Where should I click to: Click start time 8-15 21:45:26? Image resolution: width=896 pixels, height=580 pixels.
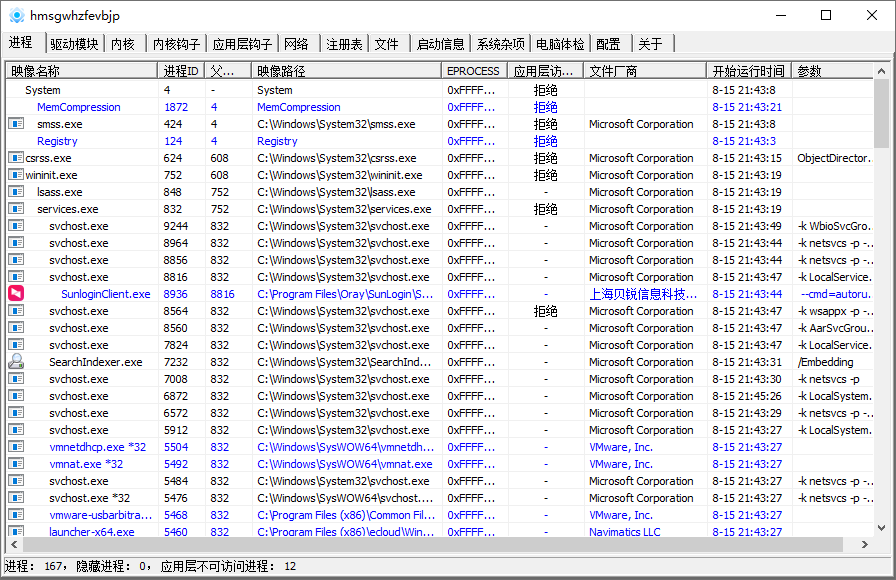point(747,395)
